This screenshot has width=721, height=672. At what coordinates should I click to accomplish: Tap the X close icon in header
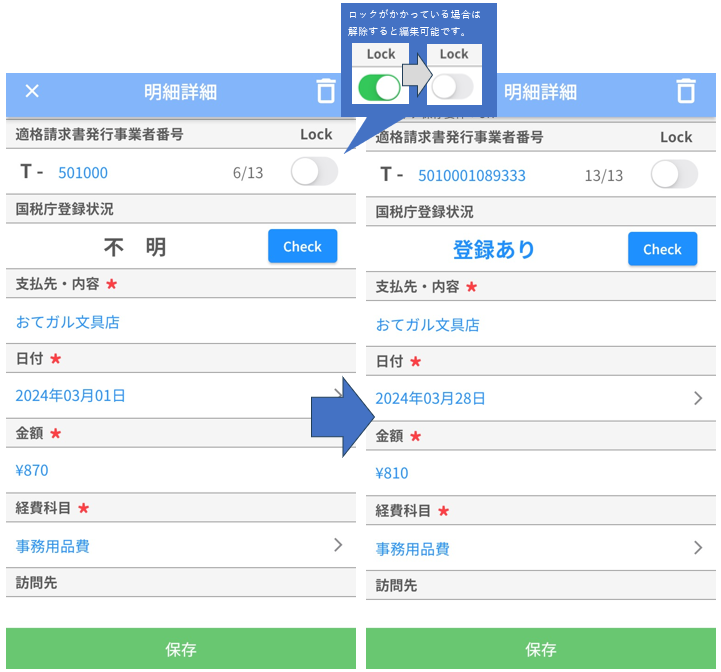pyautogui.click(x=32, y=92)
